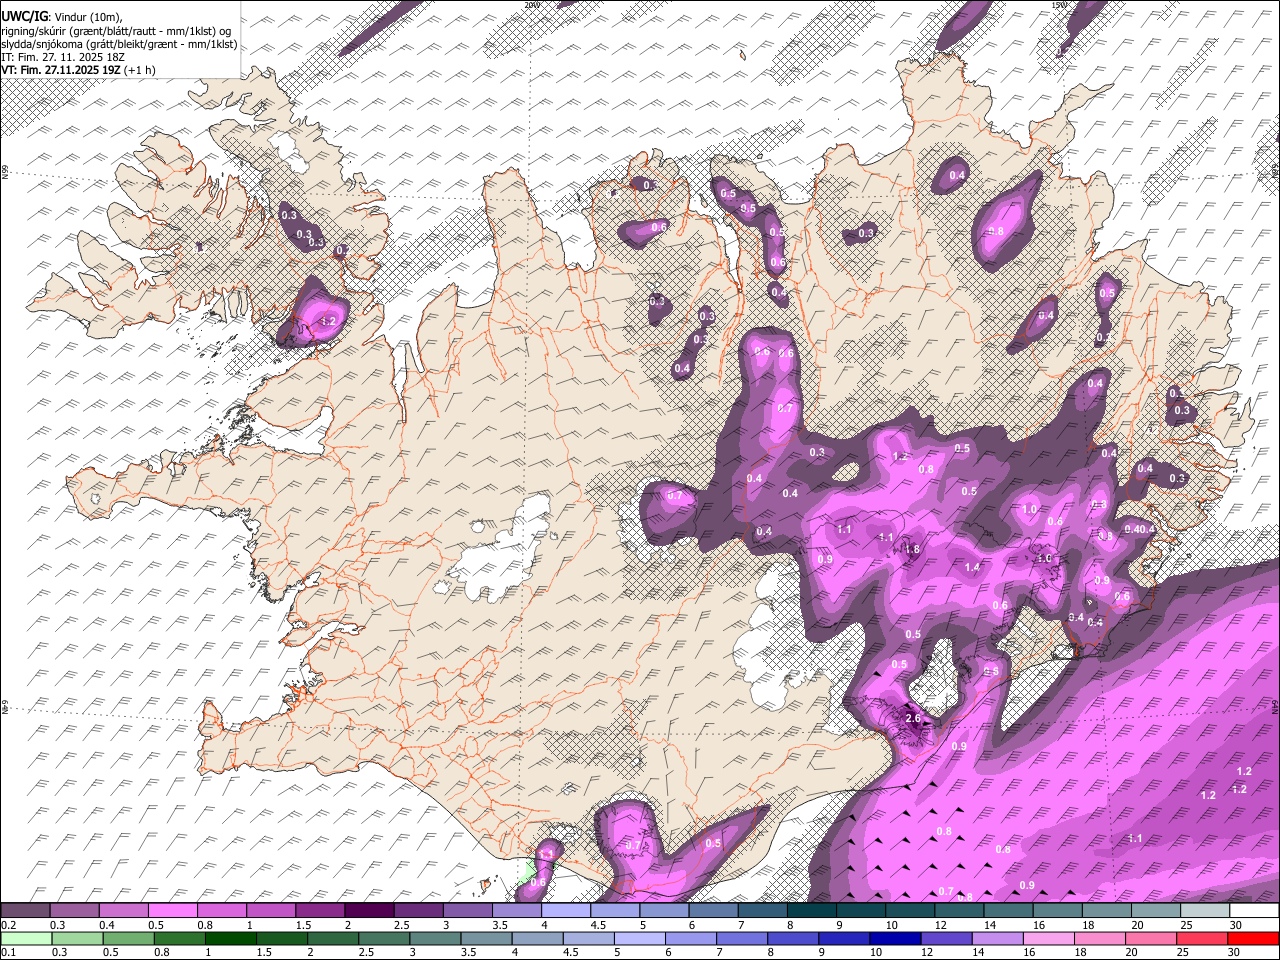1280x960 pixels.
Task: Click the rain-scale blue swatch labeled 7
Action: pyautogui.click(x=742, y=938)
